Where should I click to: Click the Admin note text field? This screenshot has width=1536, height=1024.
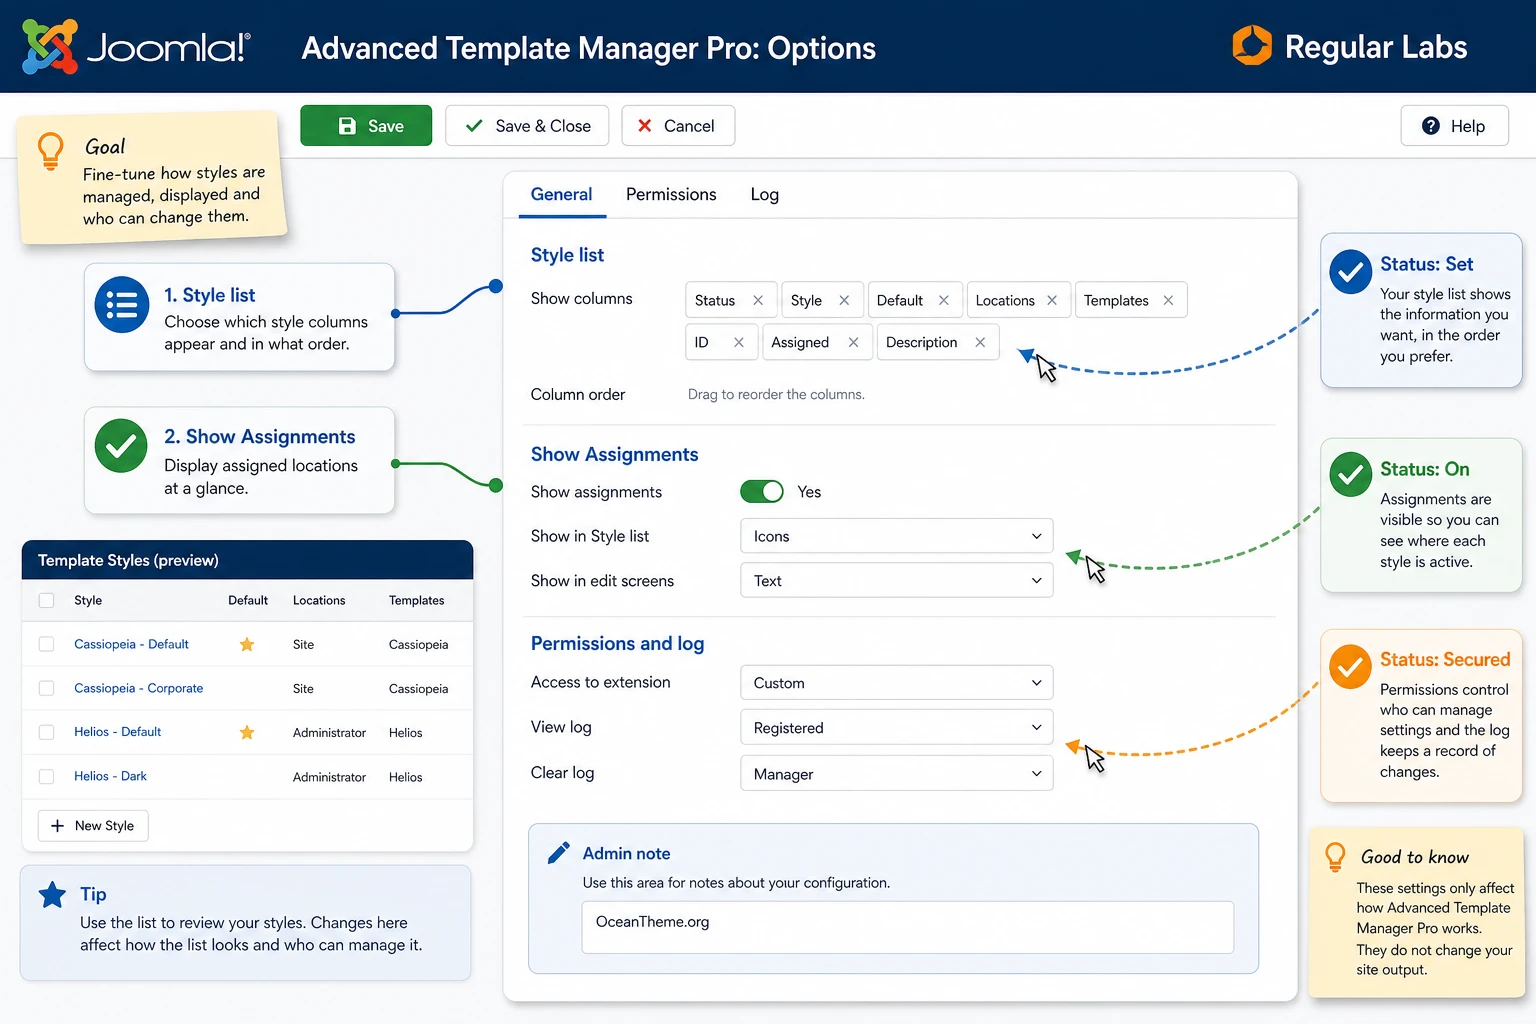point(908,927)
